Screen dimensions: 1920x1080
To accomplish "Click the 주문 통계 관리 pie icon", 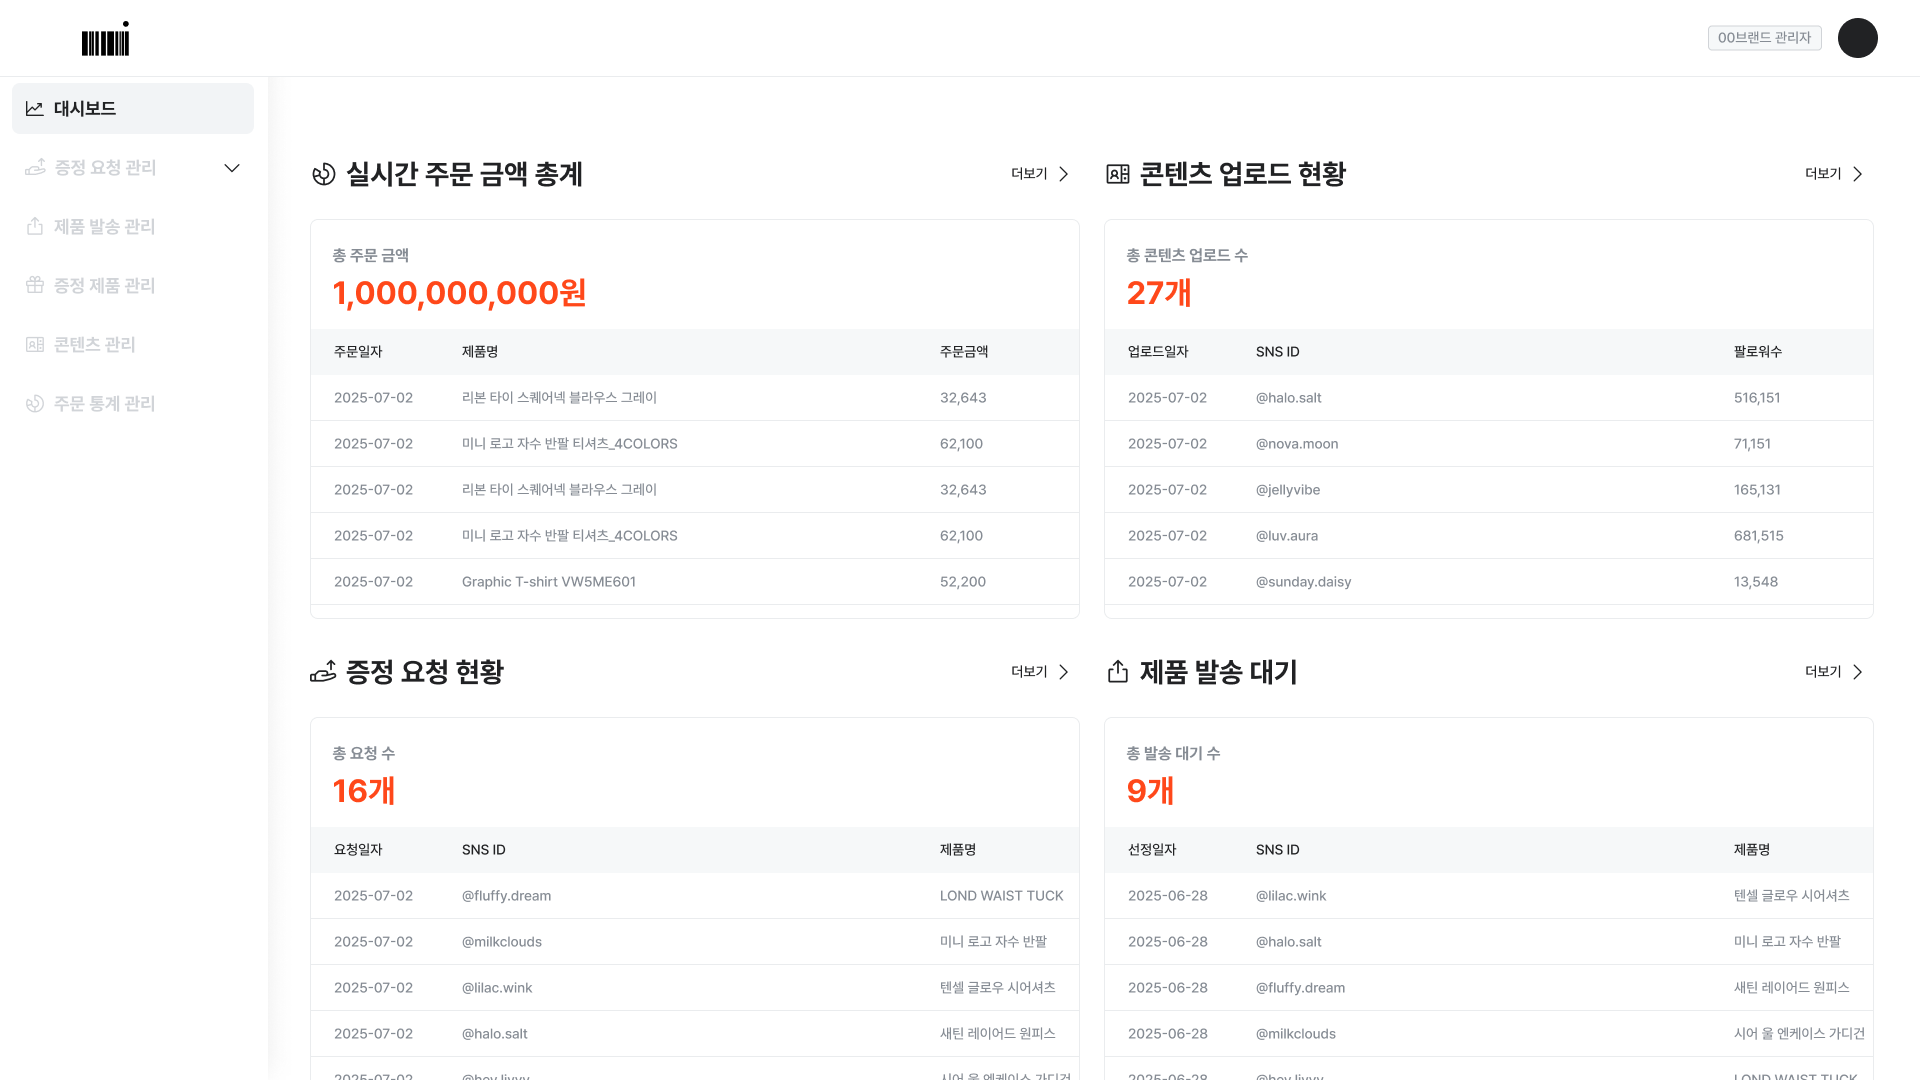I will (35, 404).
